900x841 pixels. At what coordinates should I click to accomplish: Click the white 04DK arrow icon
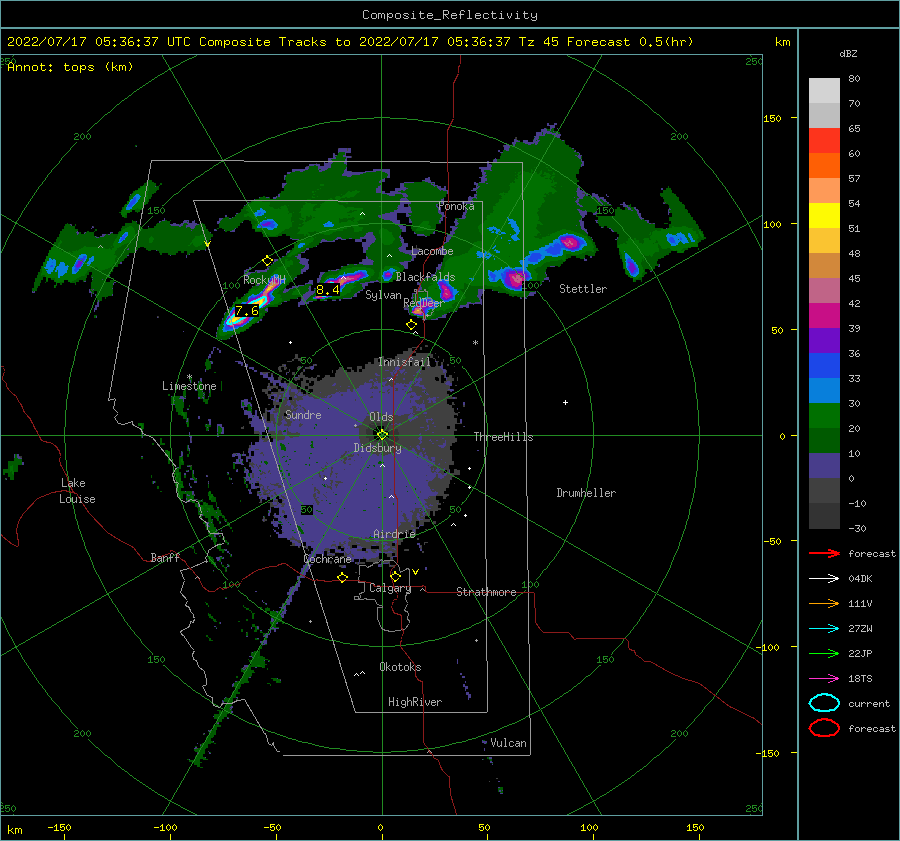click(824, 578)
